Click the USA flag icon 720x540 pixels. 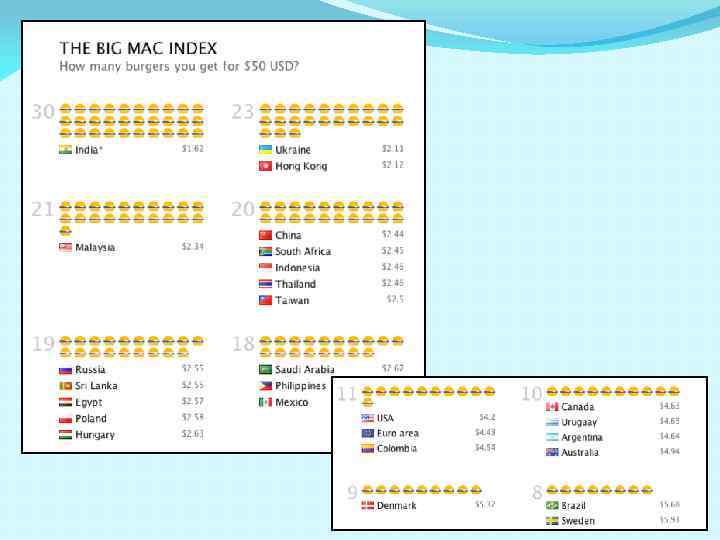click(x=367, y=418)
